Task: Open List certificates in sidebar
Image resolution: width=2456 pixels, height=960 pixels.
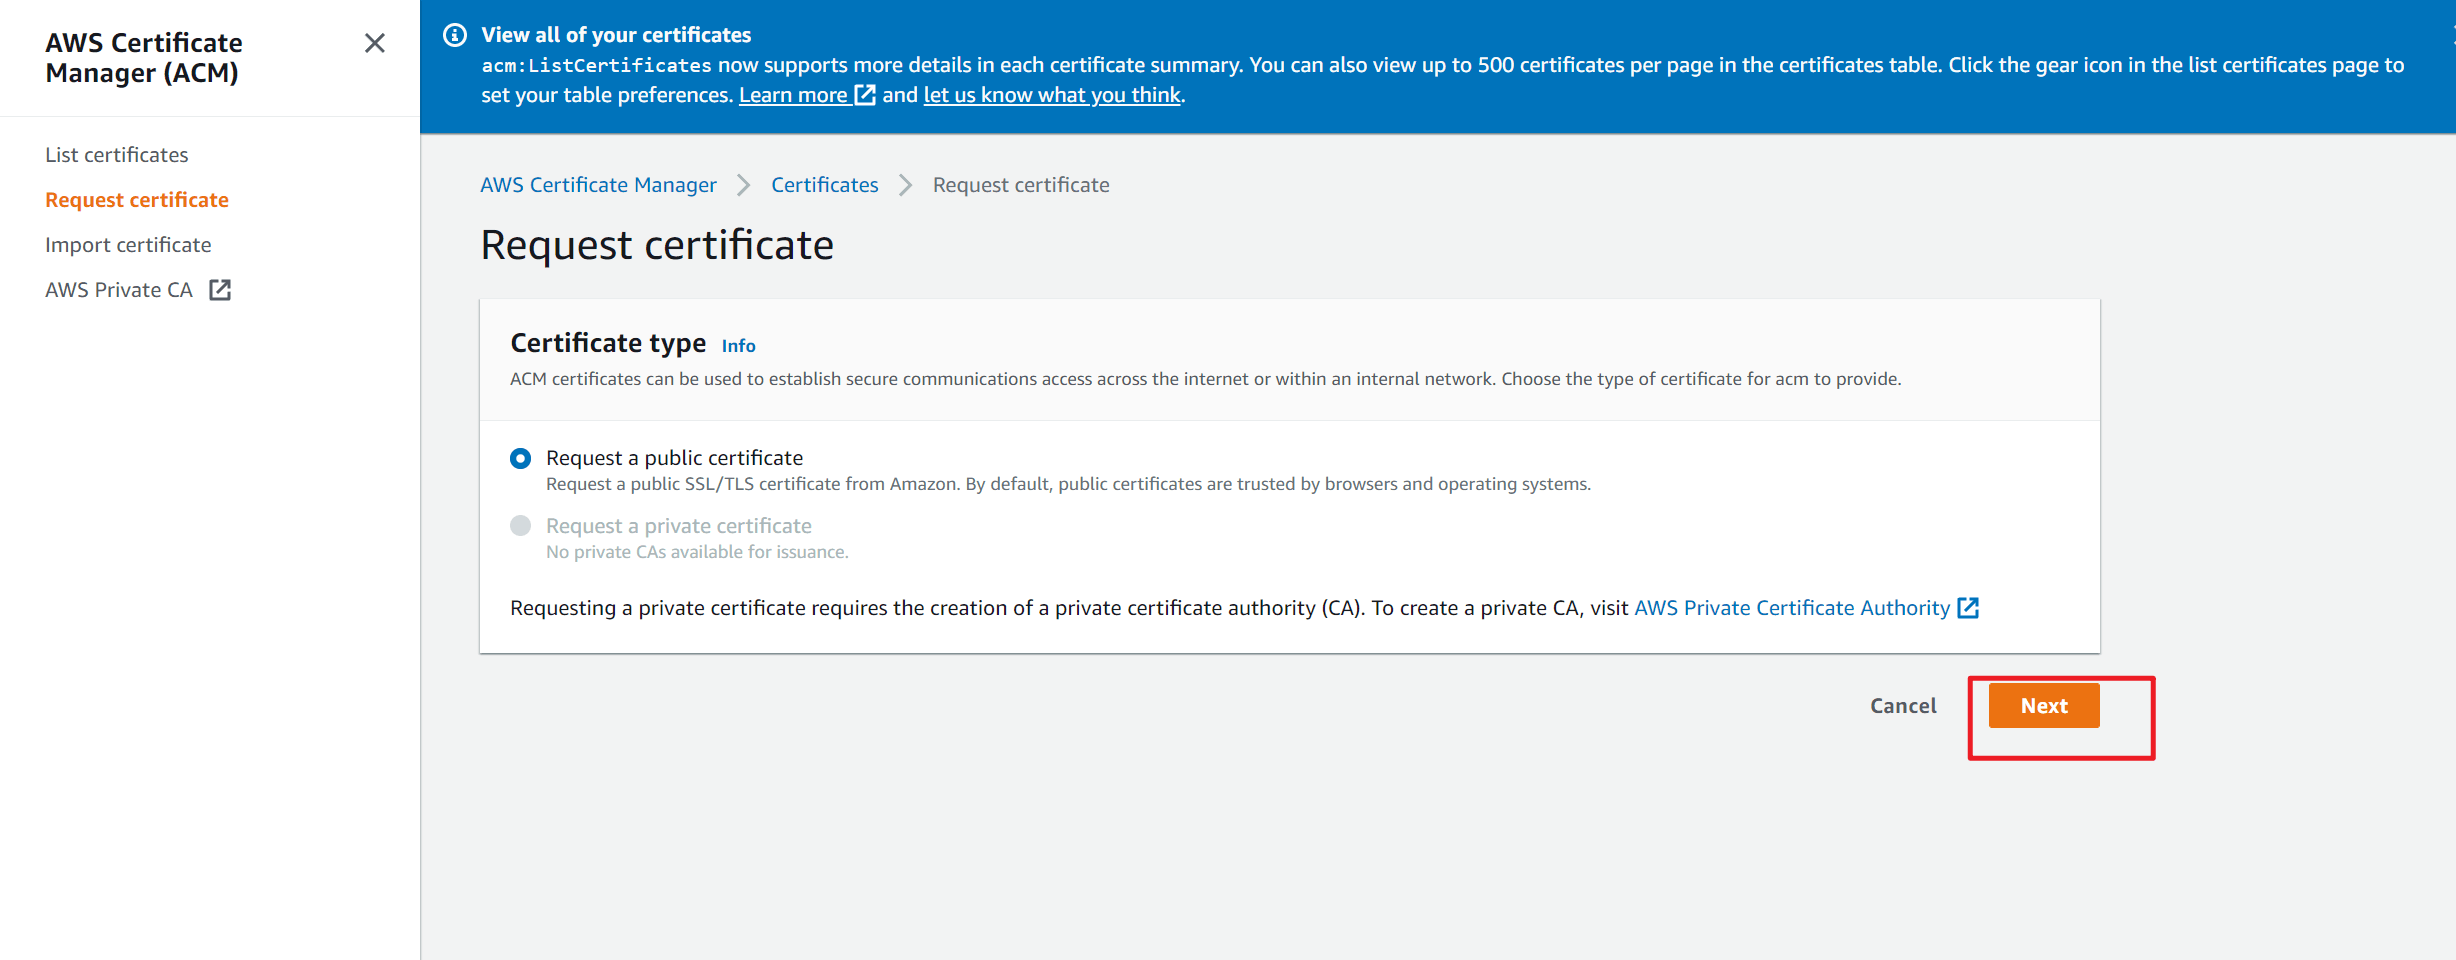Action: (117, 155)
